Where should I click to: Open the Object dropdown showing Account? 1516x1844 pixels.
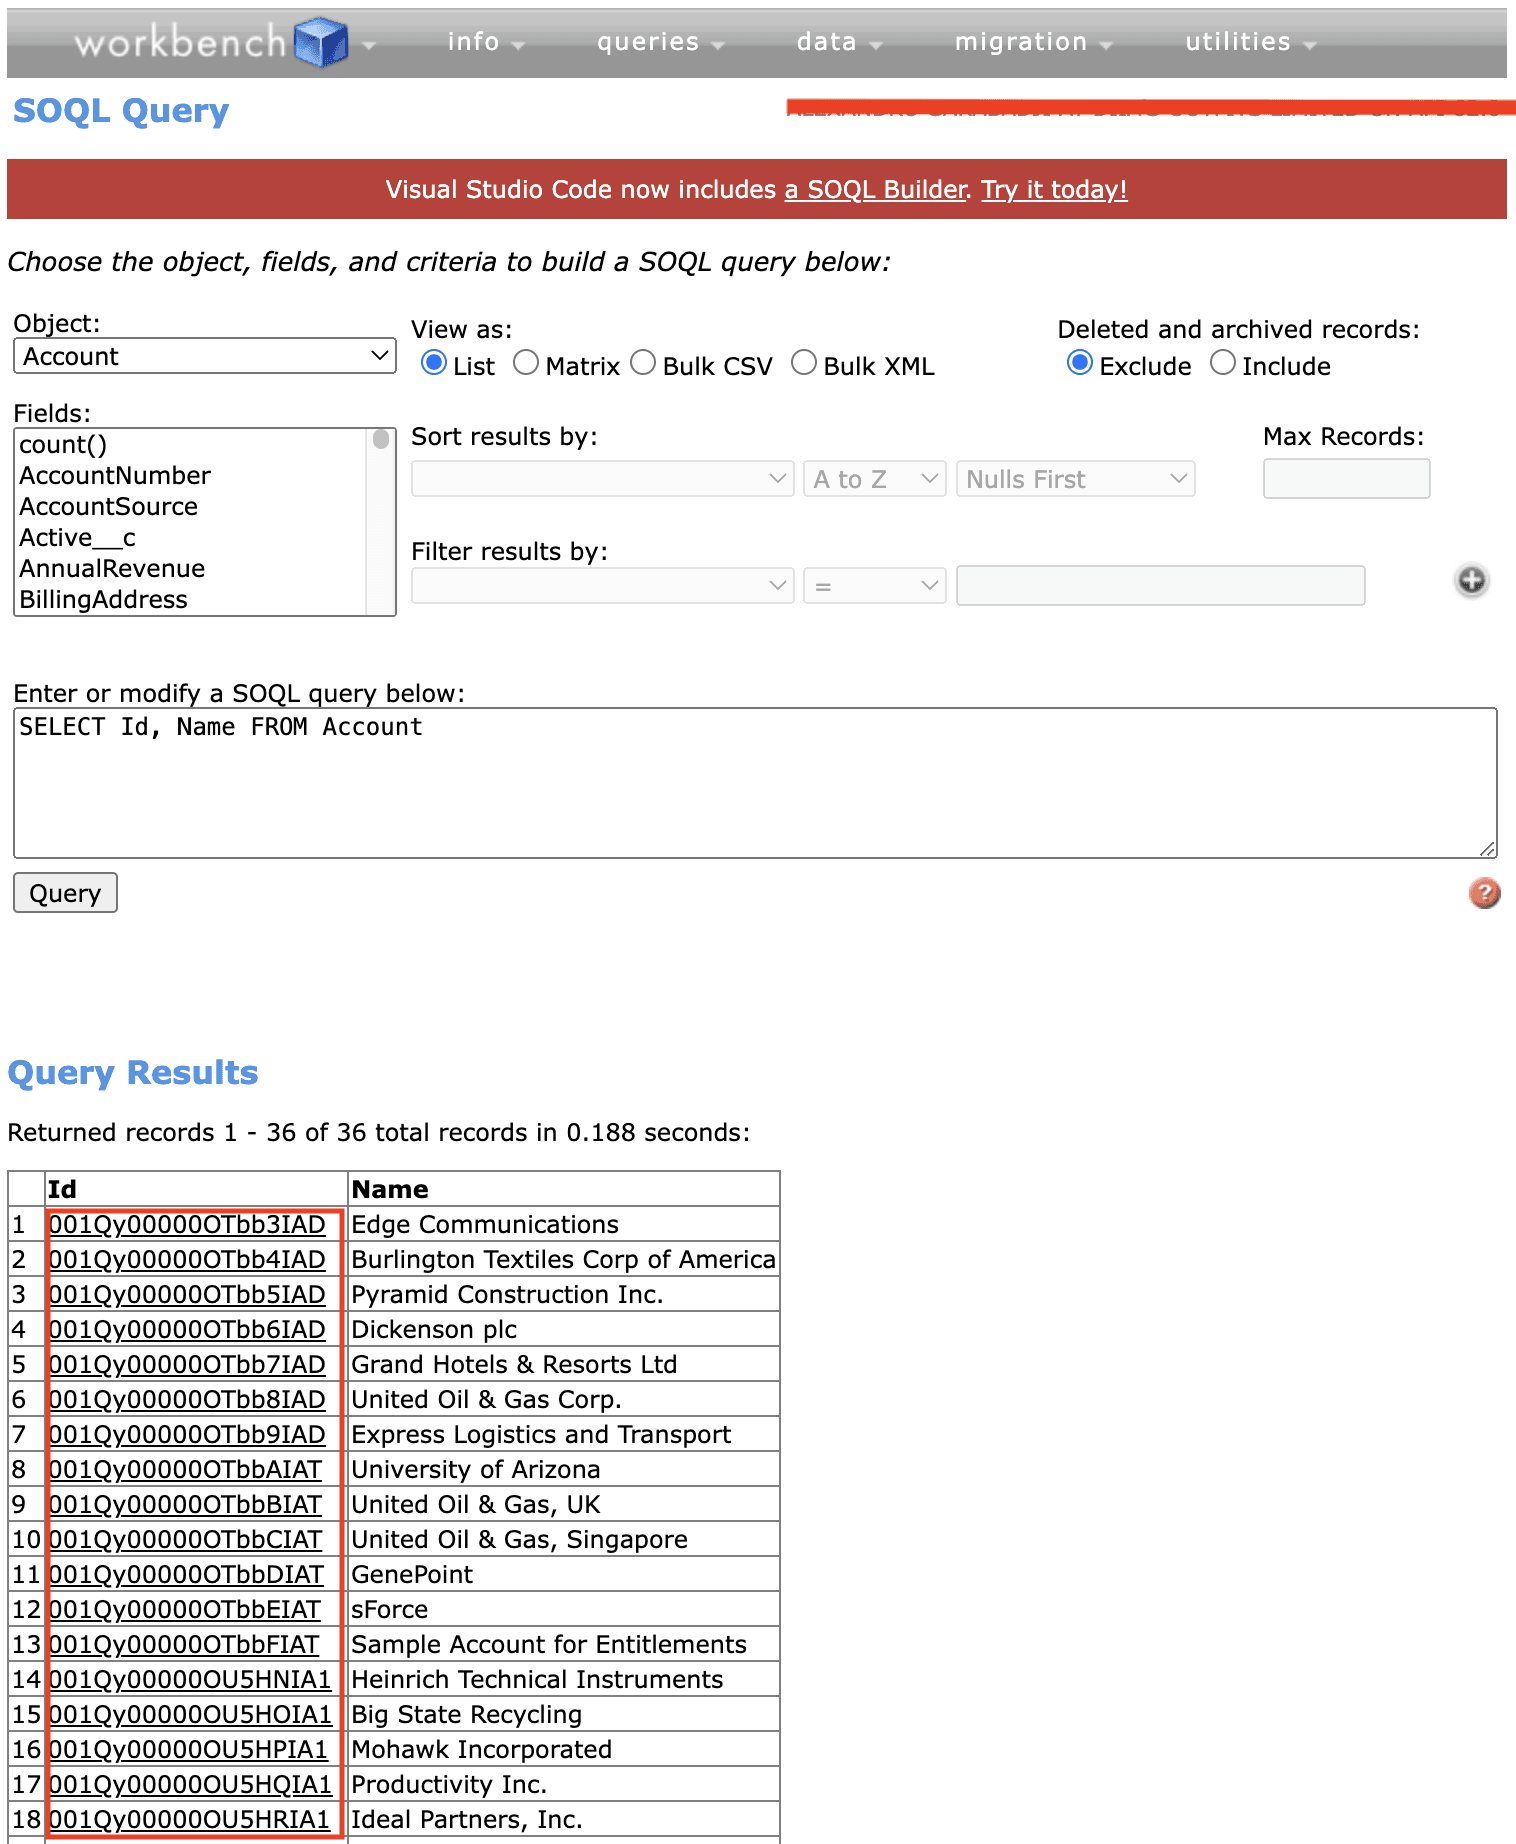tap(205, 356)
